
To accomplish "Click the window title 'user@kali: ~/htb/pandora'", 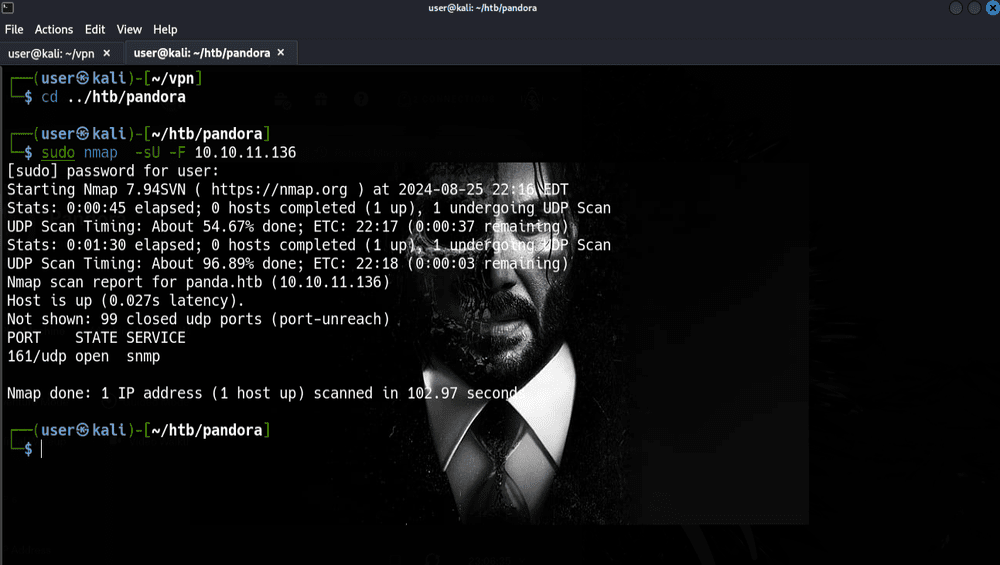I will click(x=482, y=8).
